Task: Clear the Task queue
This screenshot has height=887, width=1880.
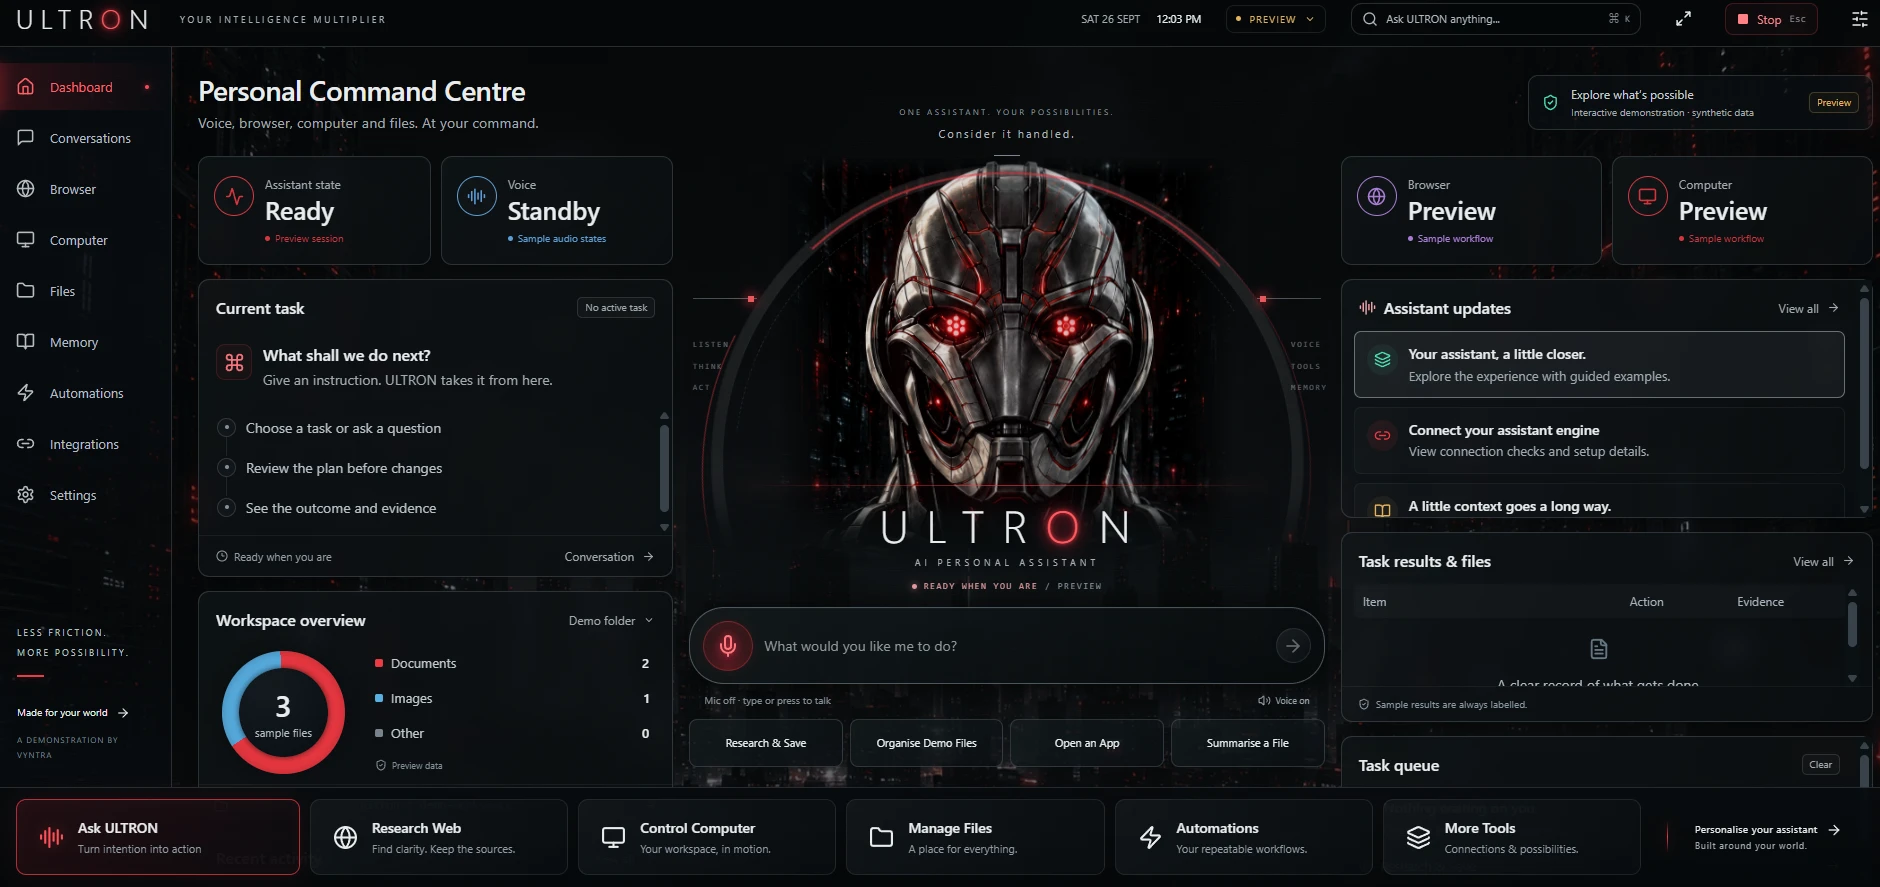Action: click(1820, 765)
